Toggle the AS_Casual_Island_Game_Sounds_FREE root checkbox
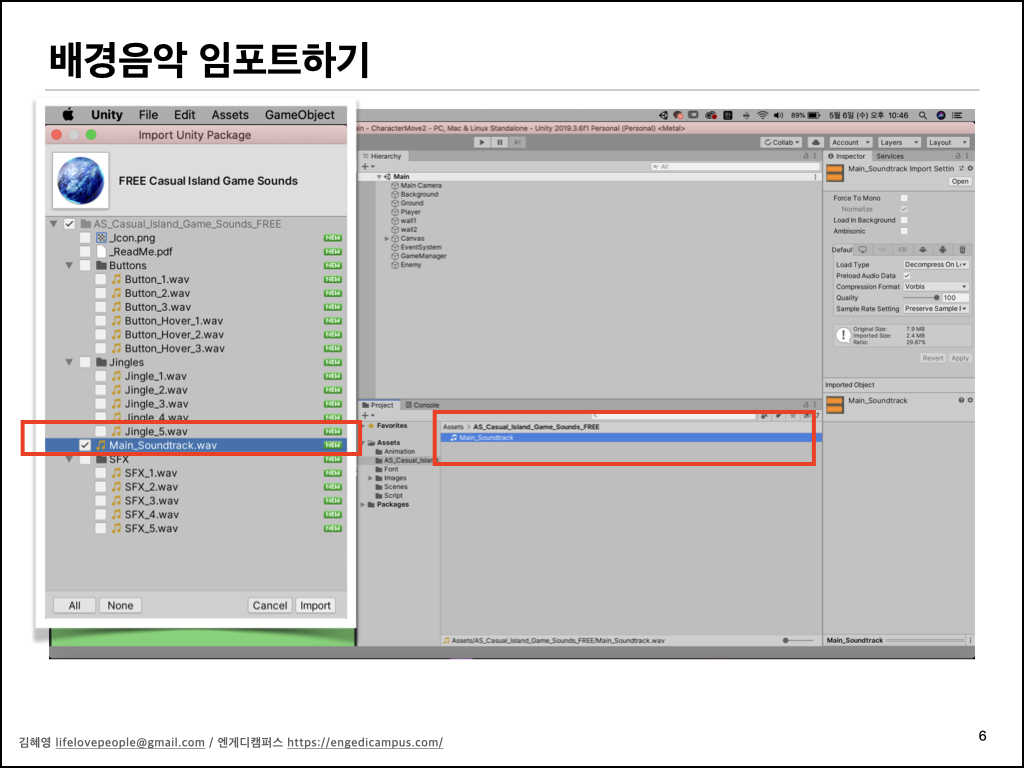 [69, 224]
